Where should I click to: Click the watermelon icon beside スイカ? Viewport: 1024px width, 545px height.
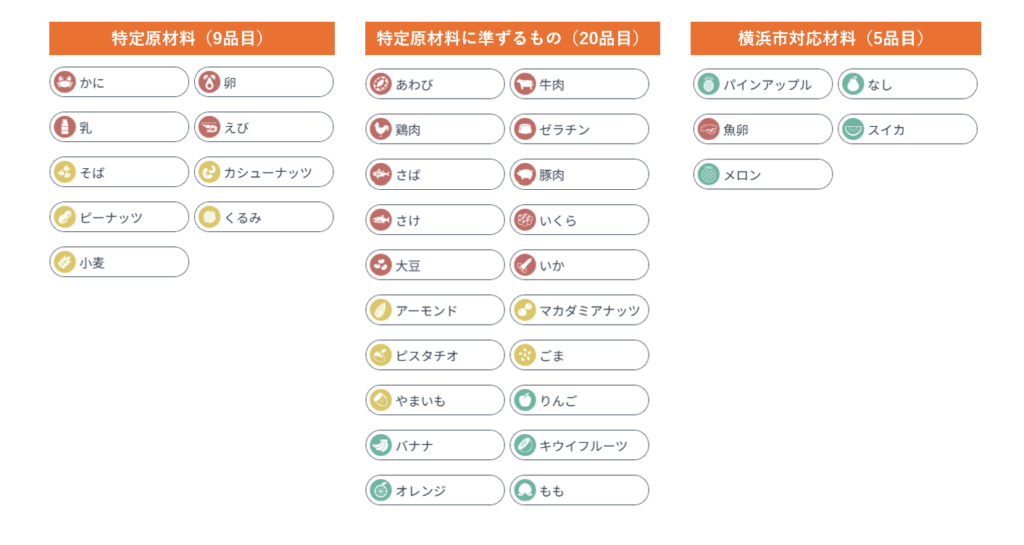click(852, 129)
